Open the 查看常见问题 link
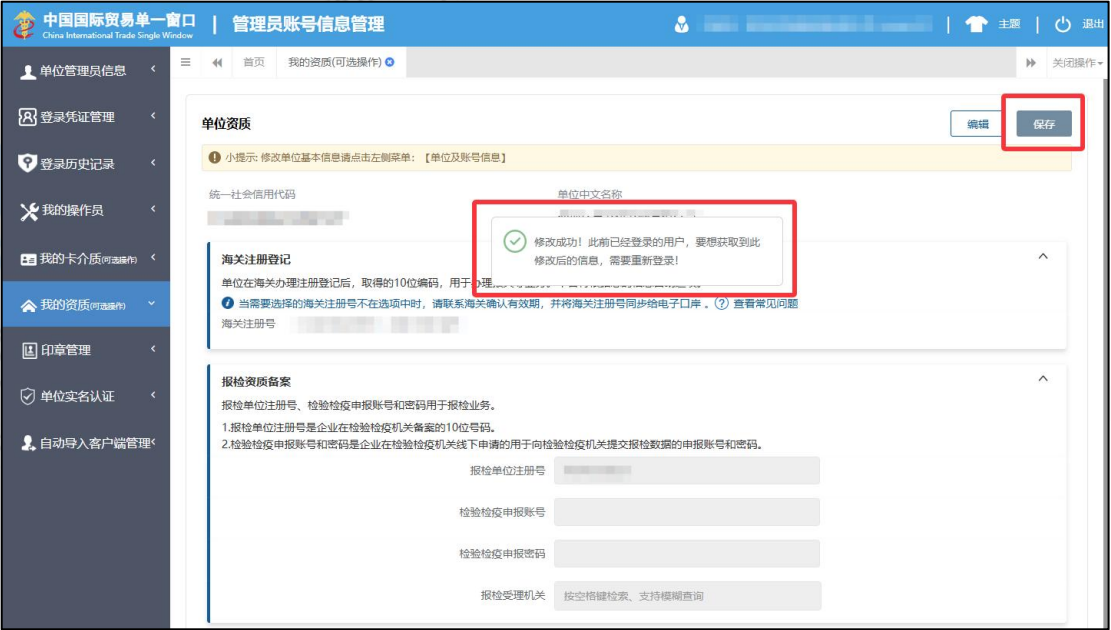This screenshot has width=1111, height=630. pos(765,303)
